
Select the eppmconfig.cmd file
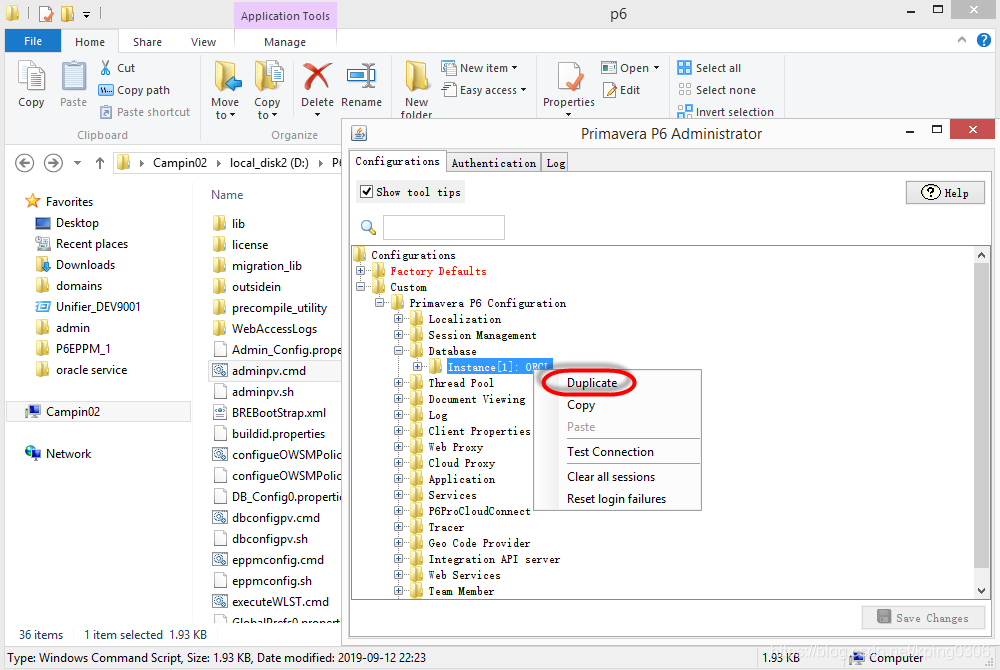coord(268,560)
